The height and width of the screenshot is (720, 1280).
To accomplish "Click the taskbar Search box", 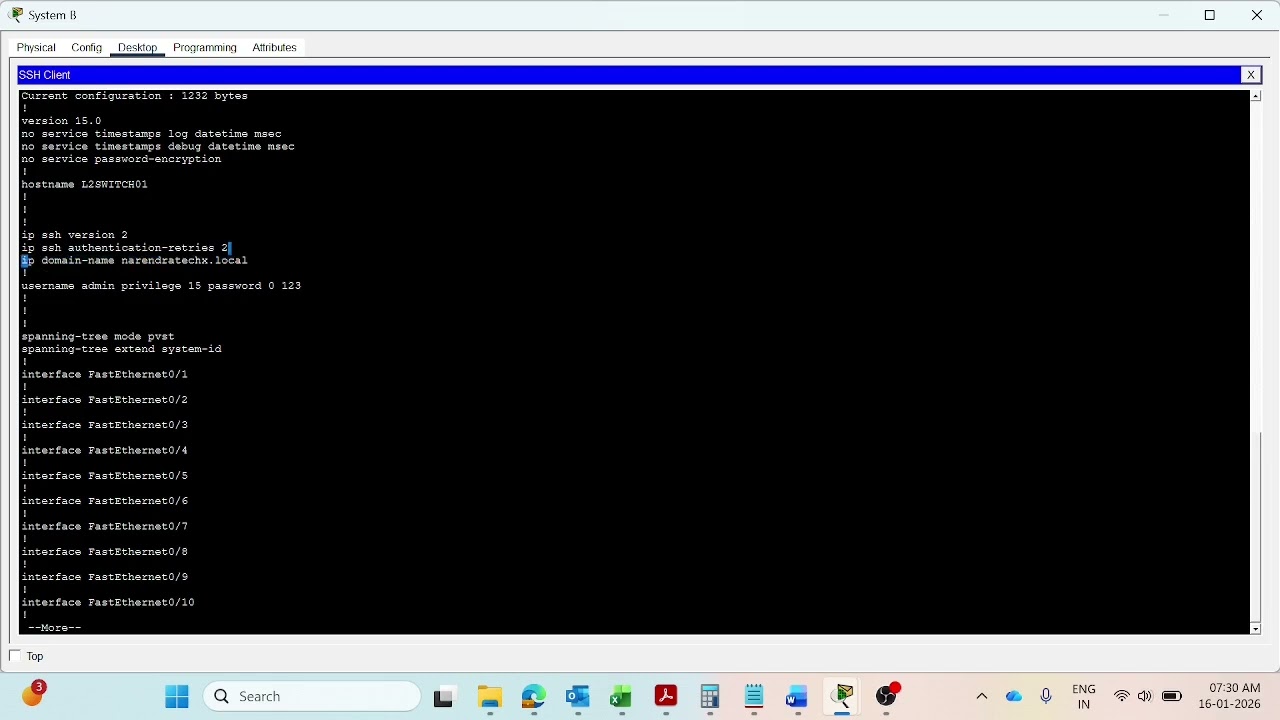I will point(312,697).
